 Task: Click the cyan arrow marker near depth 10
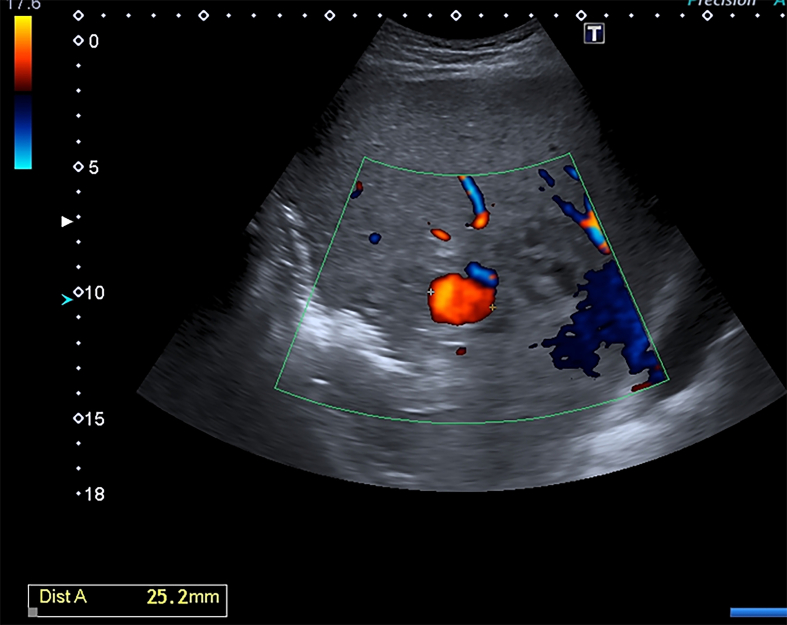pos(67,300)
